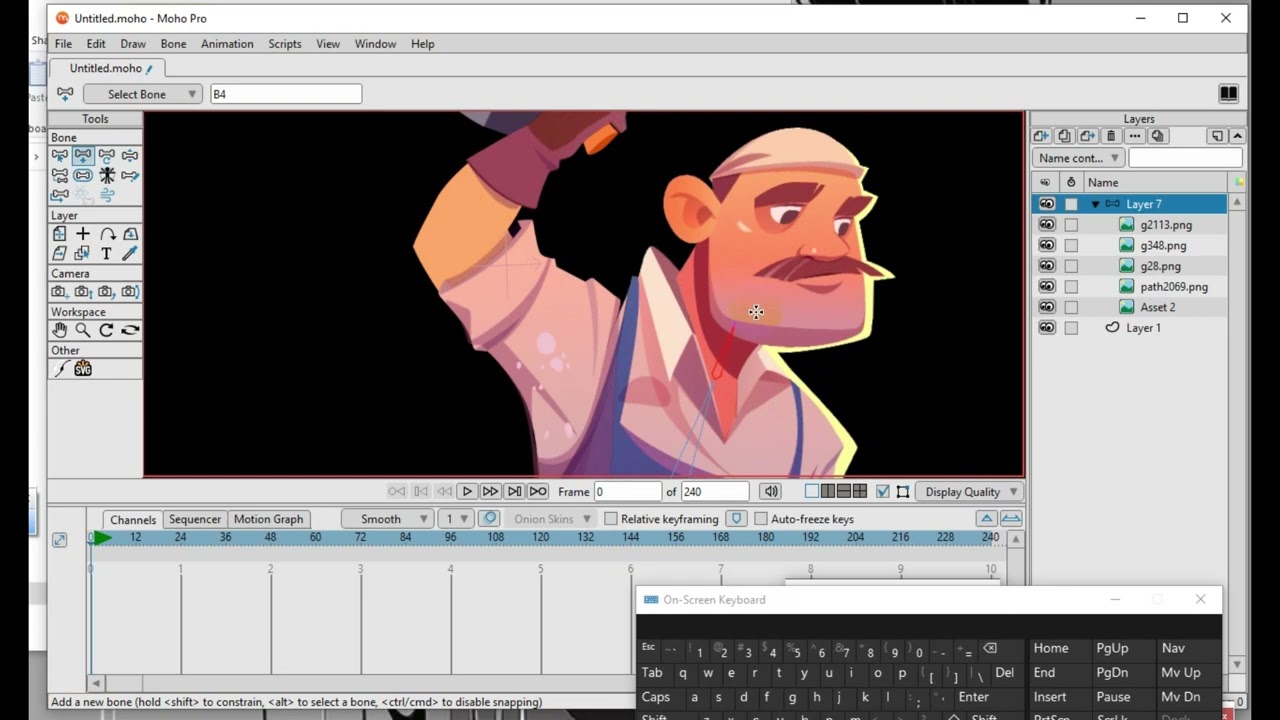This screenshot has height=720, width=1280.
Task: Choose the Manipulate Bones tool with starburst figure
Action: [107, 176]
